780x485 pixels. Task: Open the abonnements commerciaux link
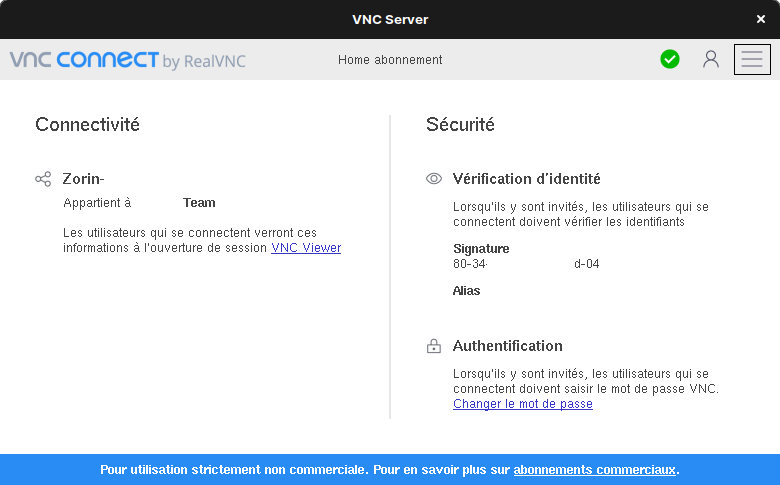[595, 469]
